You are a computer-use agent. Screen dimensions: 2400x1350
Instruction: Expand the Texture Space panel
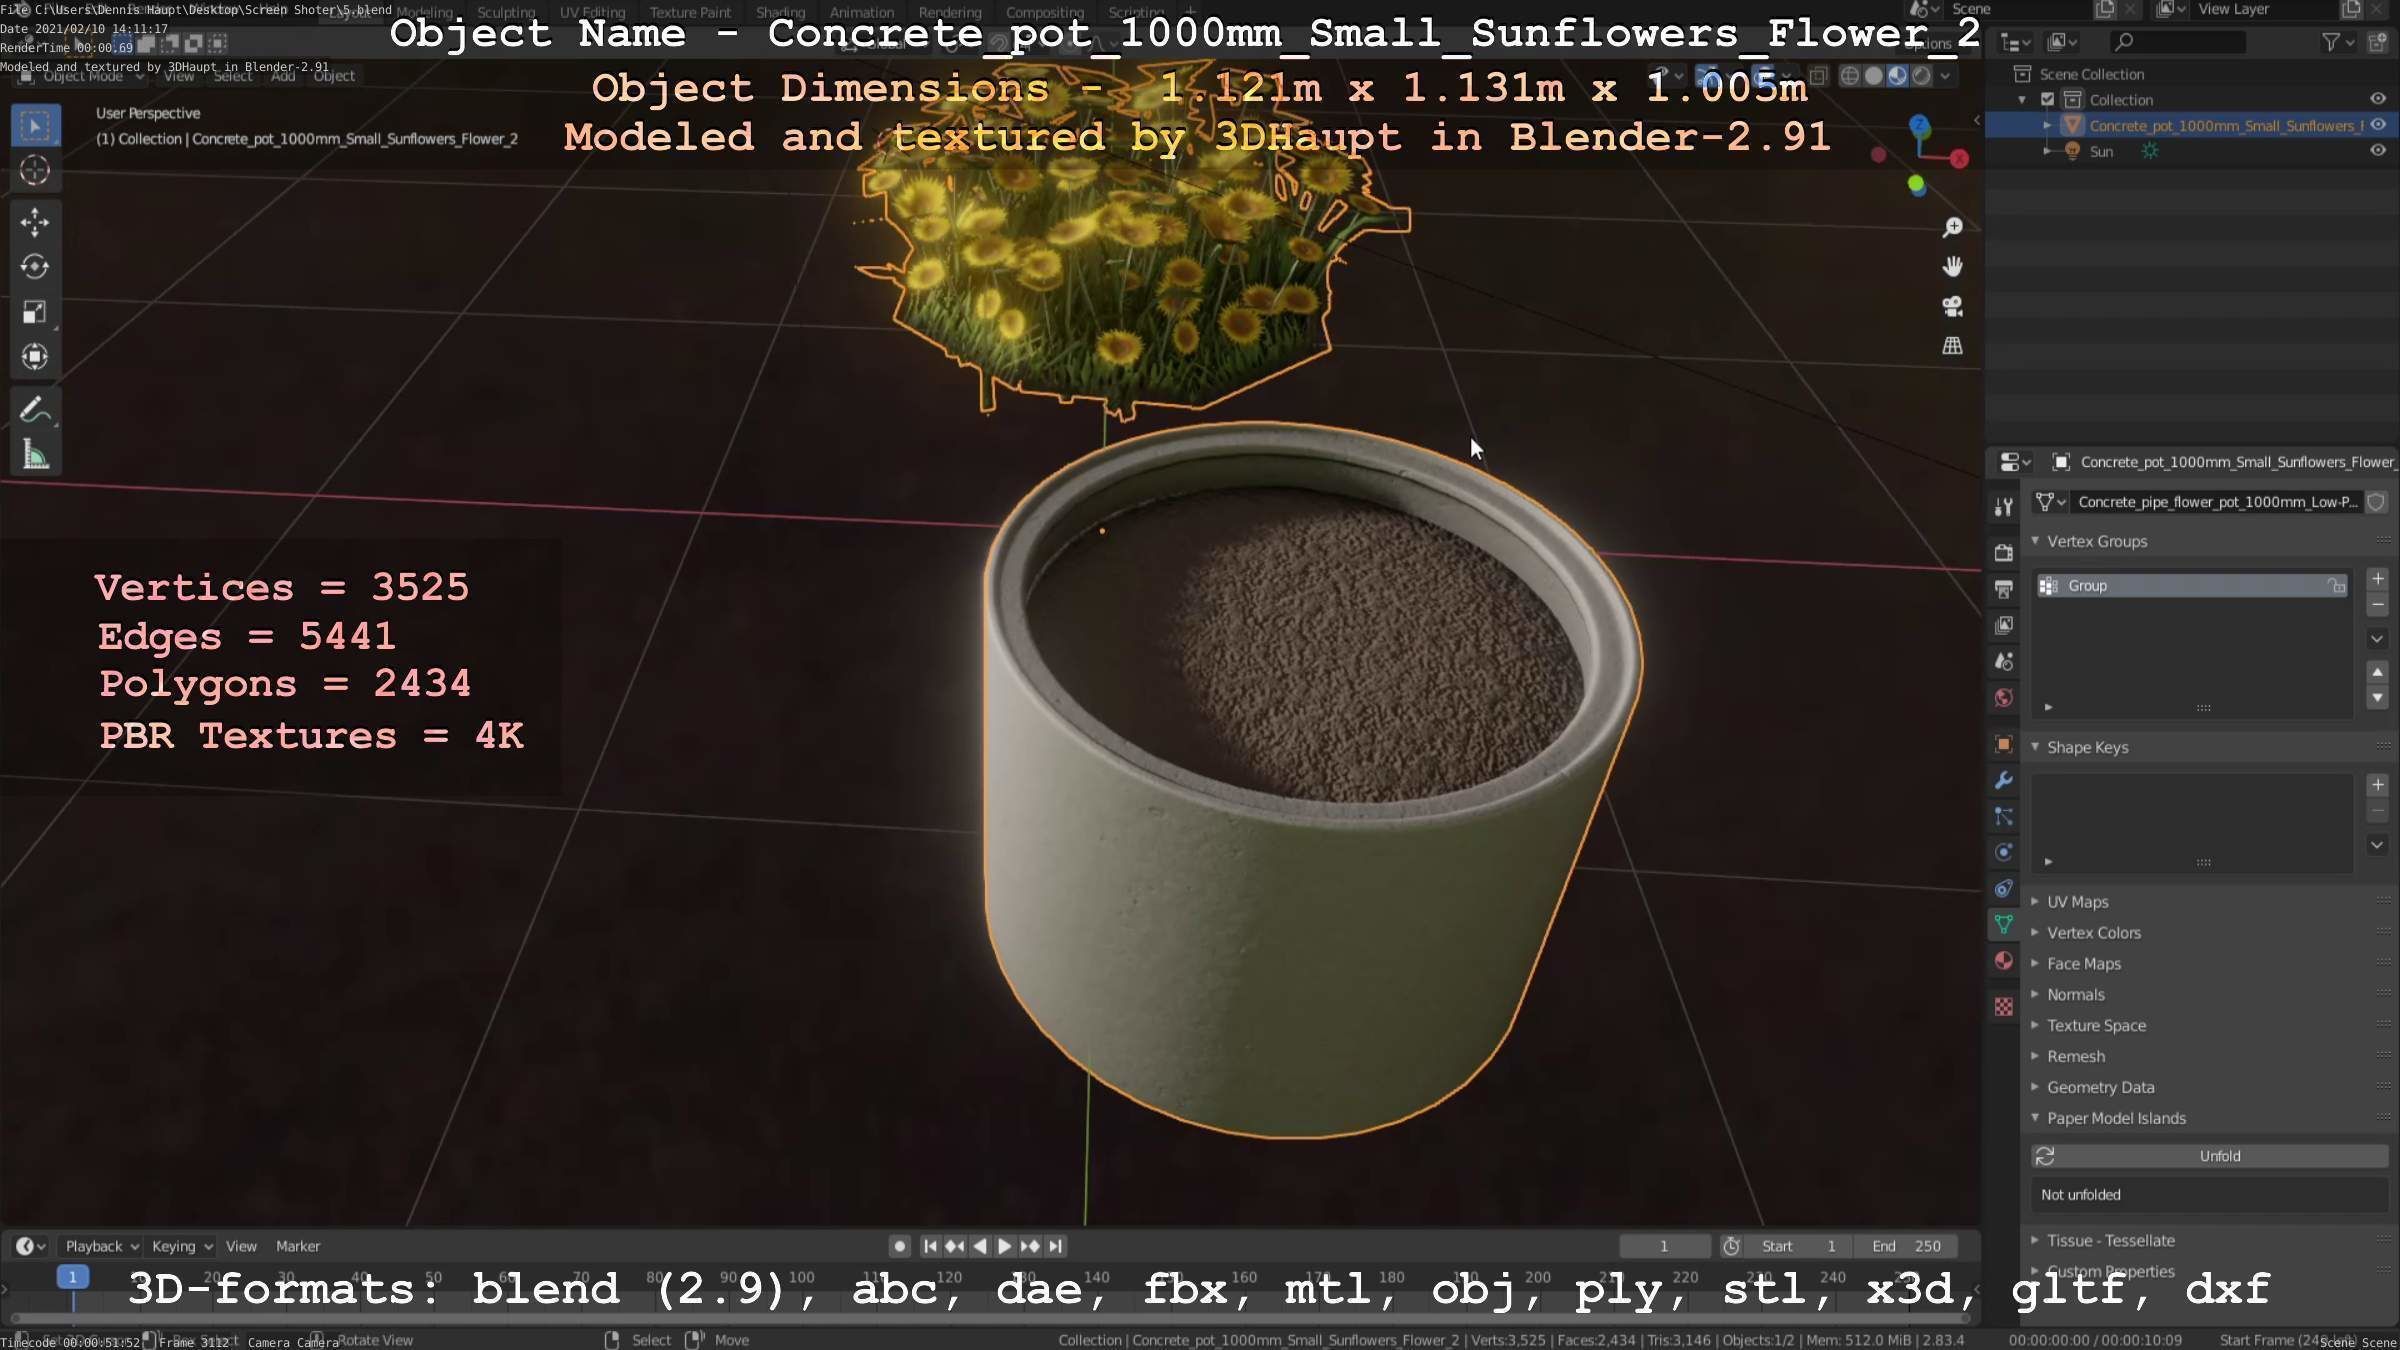point(2035,1026)
